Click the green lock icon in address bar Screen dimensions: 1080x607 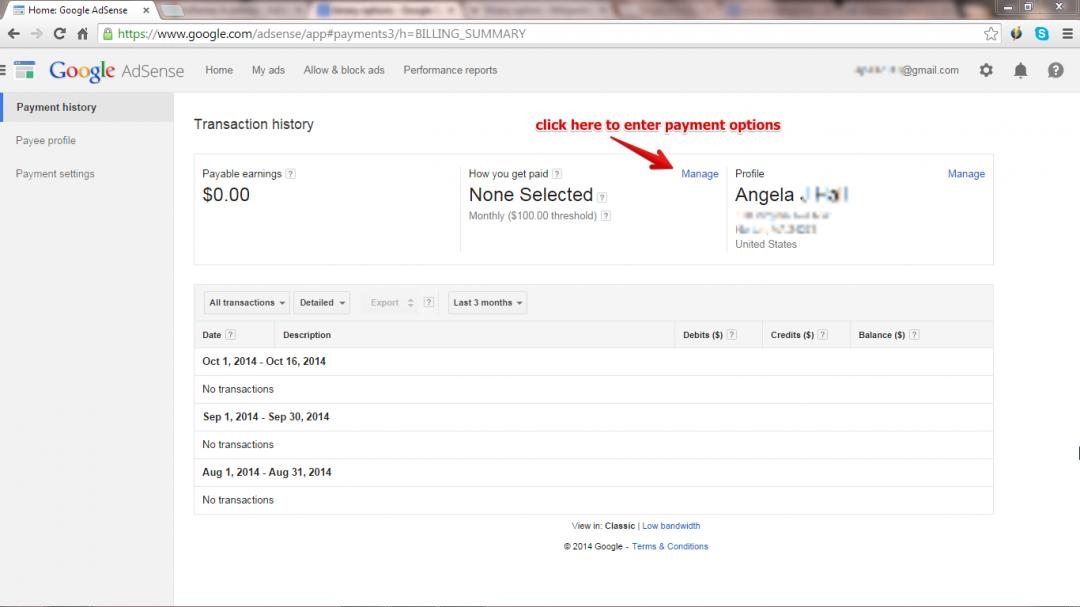(107, 34)
